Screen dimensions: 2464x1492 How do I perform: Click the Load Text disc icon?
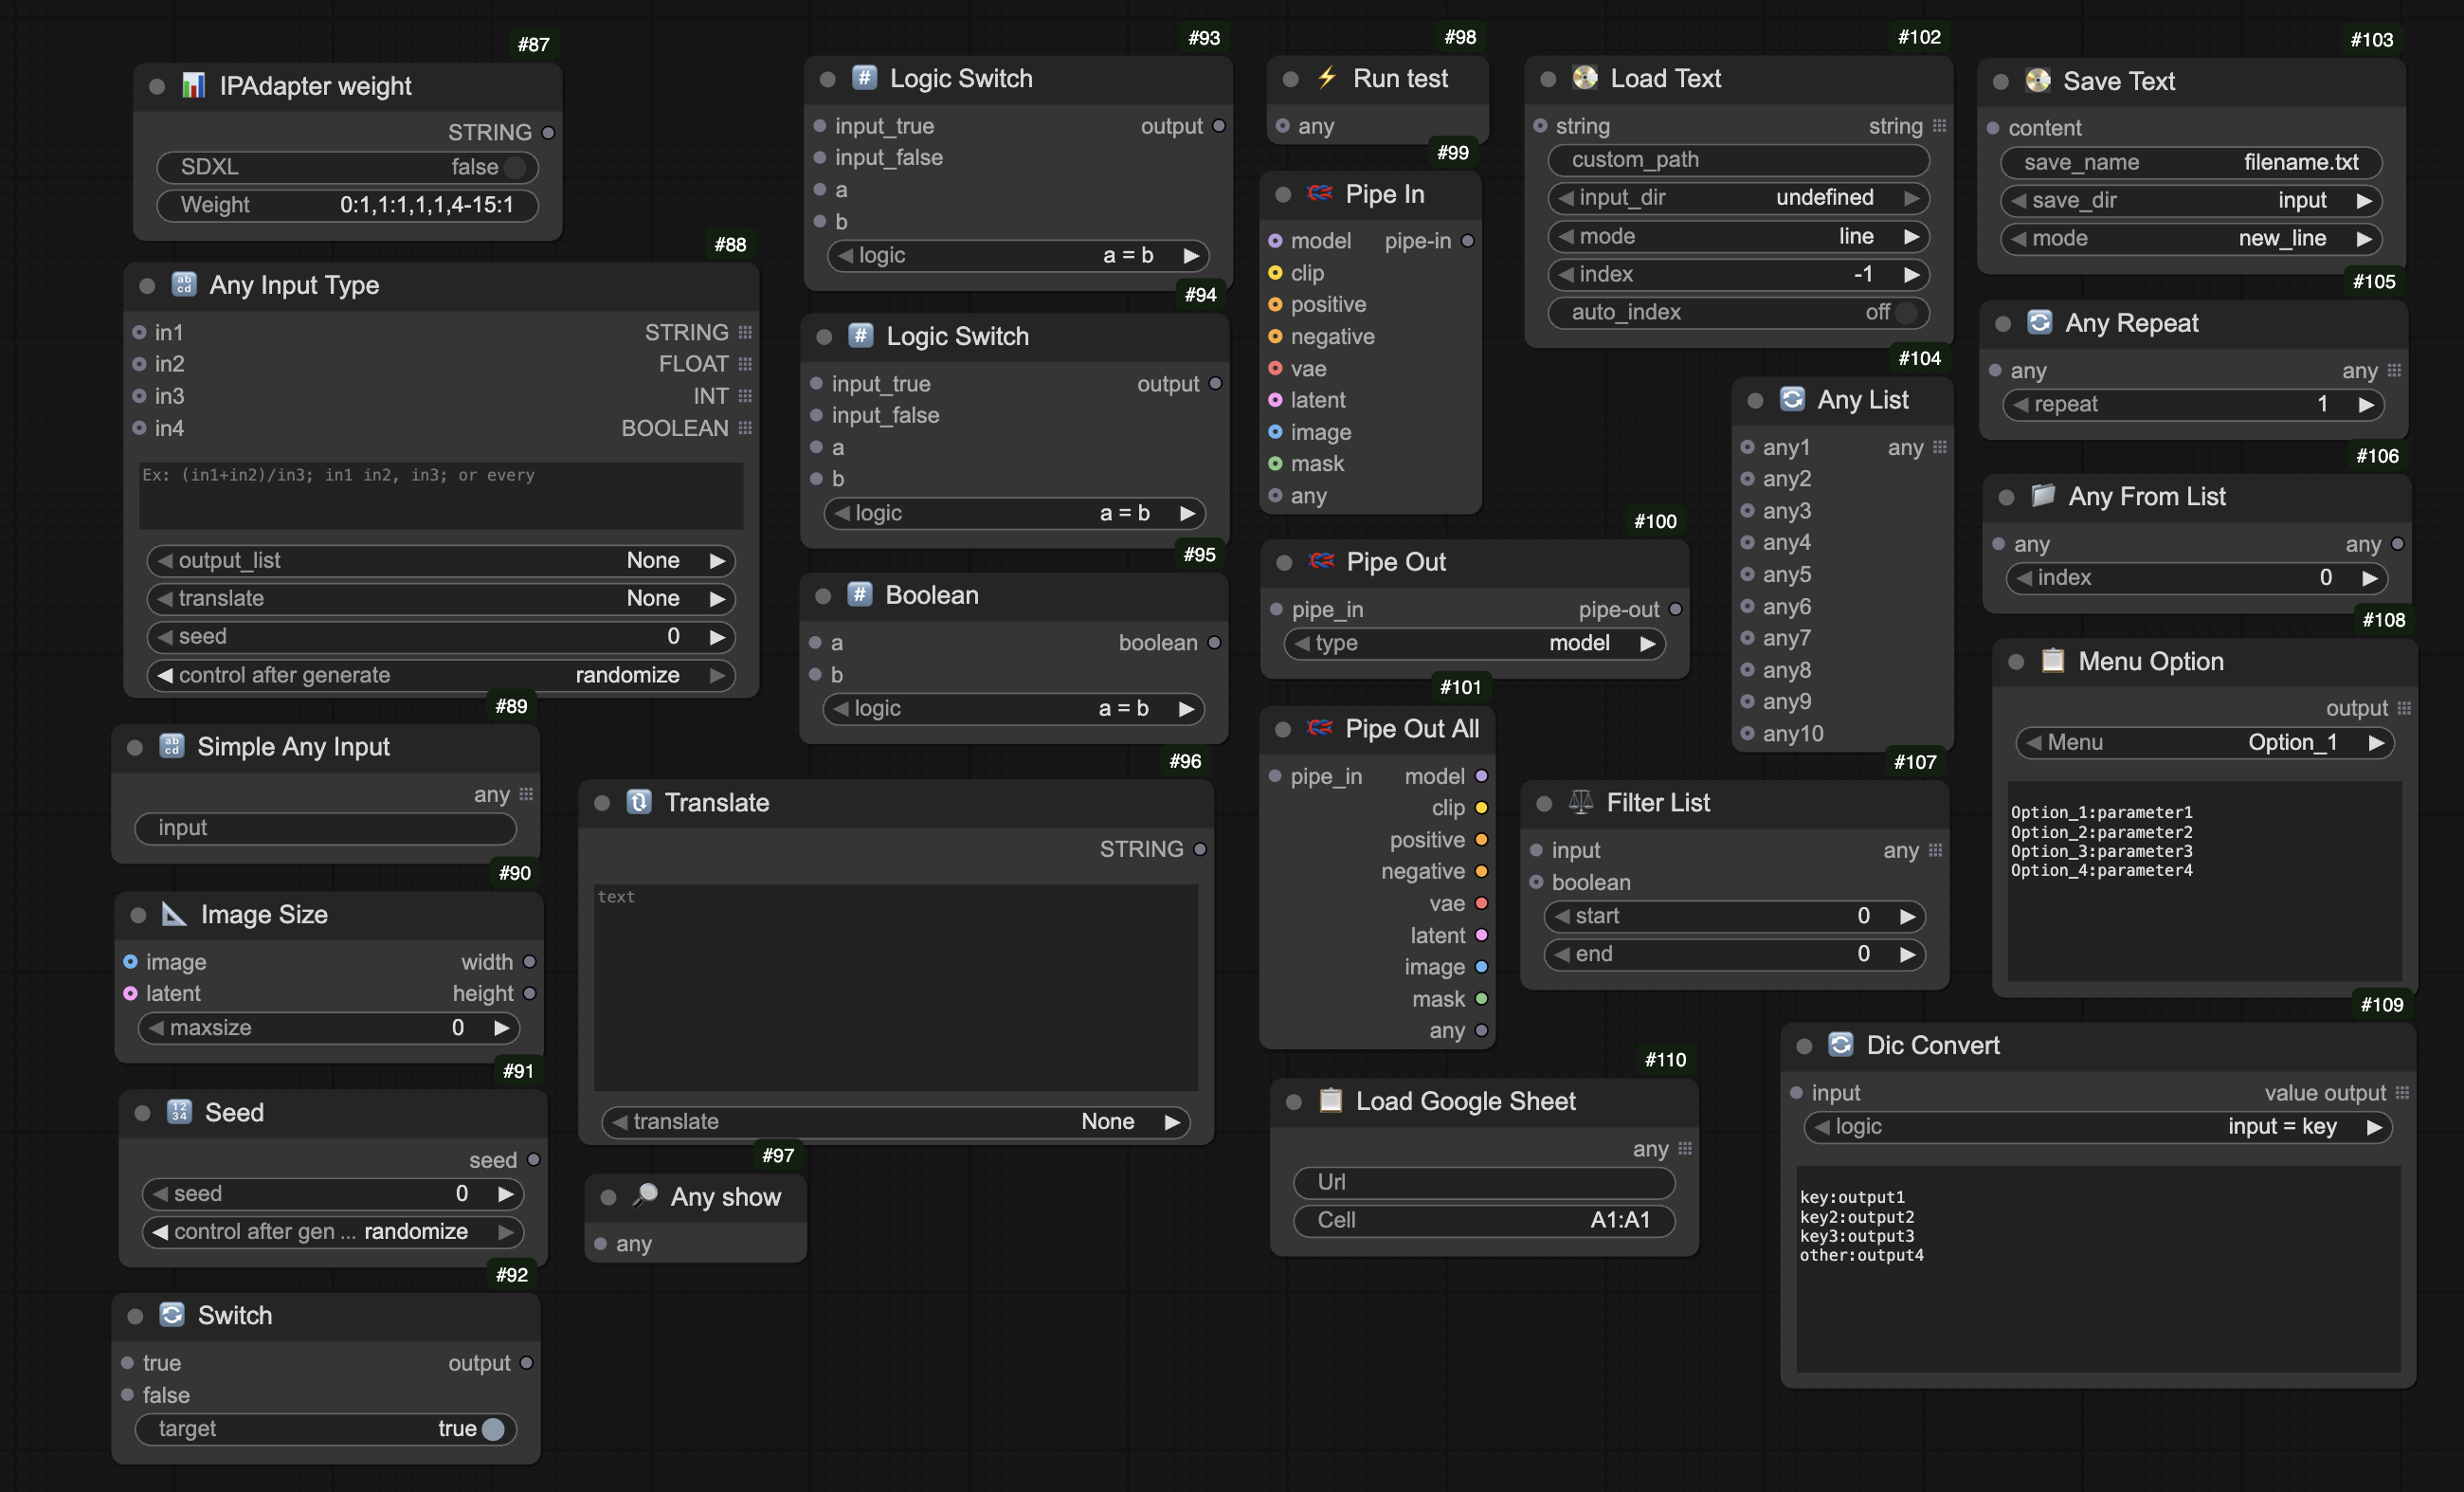(1585, 78)
